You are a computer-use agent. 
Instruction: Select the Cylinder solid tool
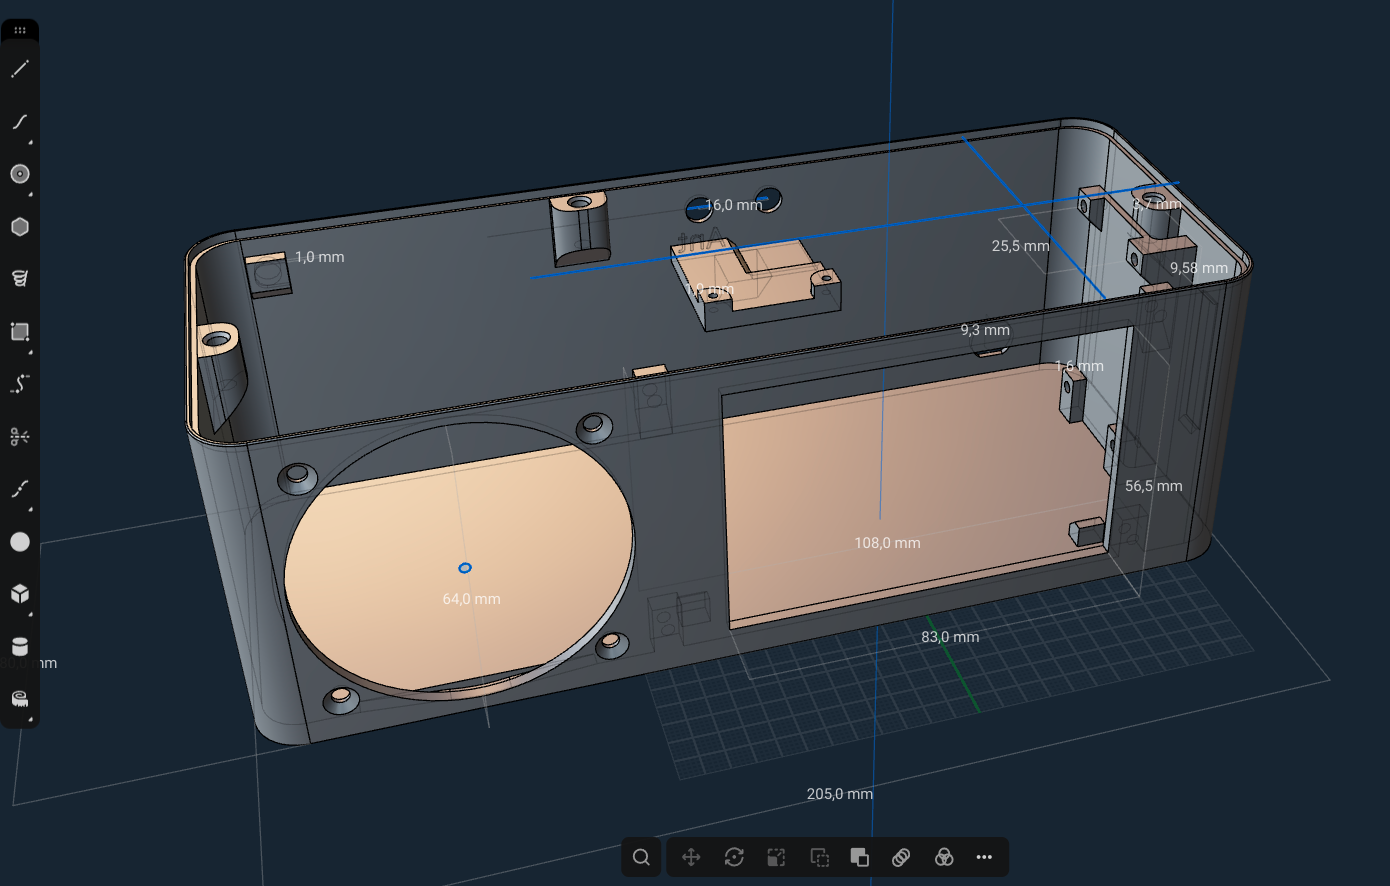pyautogui.click(x=20, y=646)
